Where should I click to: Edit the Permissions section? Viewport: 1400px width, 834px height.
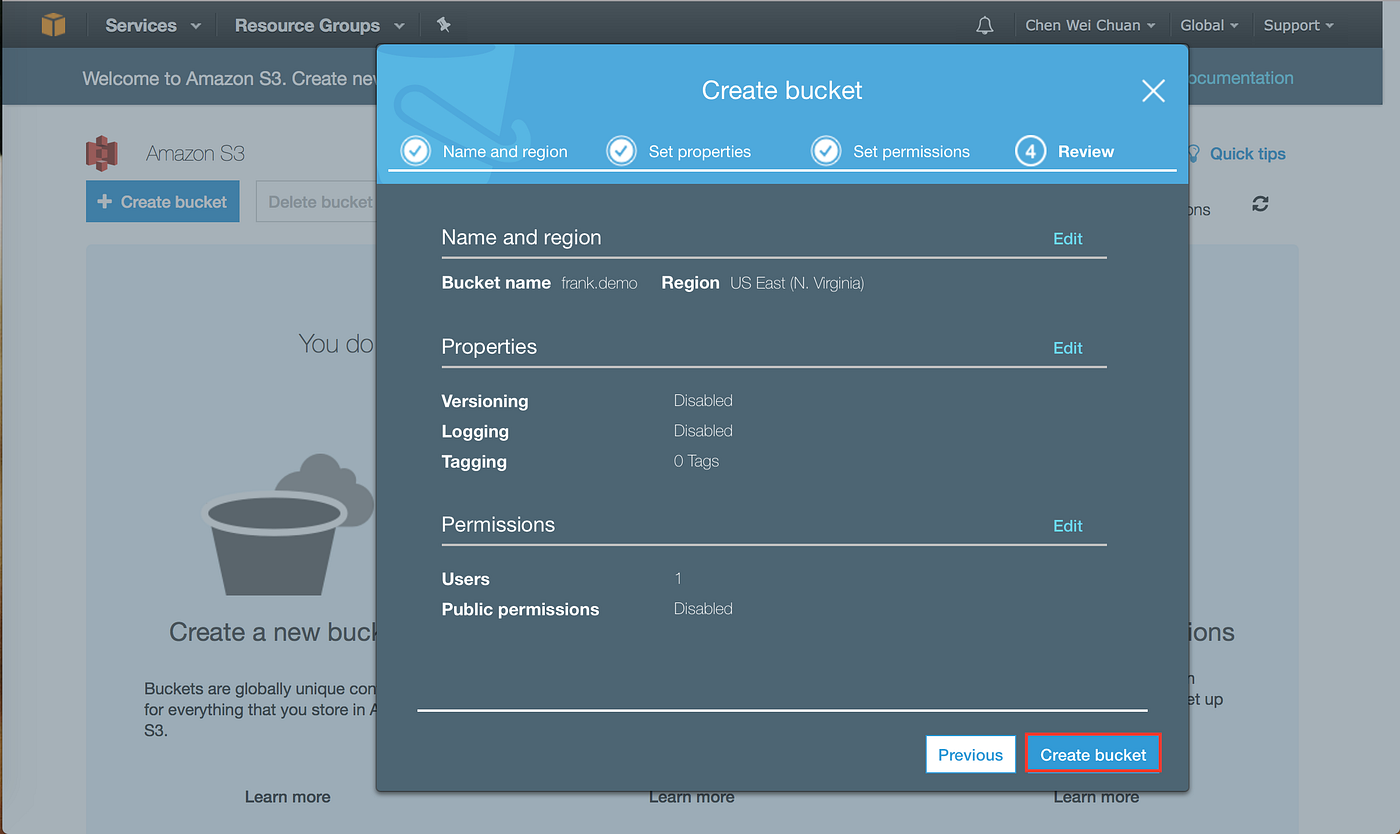pyautogui.click(x=1068, y=526)
